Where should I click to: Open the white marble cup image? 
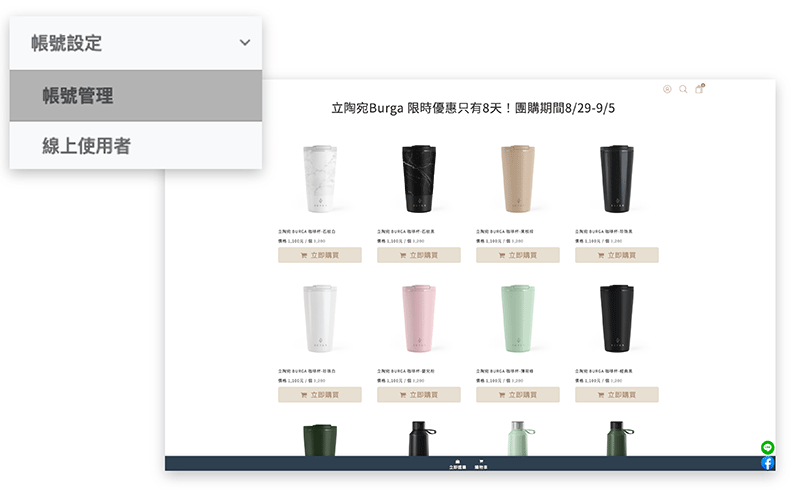[x=320, y=179]
